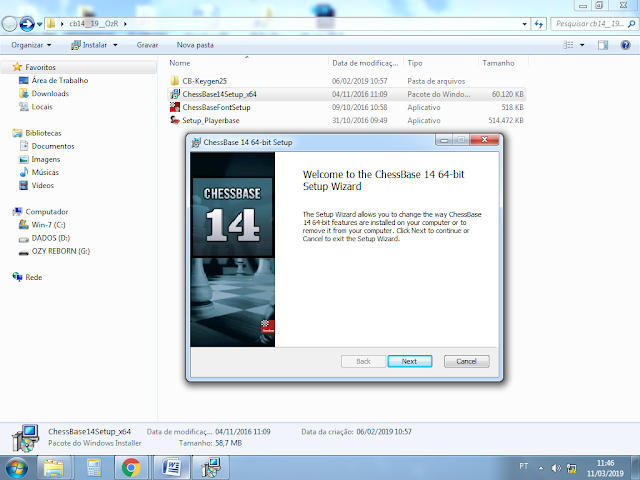This screenshot has width=640, height=480.
Task: Open the Organizar menu
Action: coord(31,45)
